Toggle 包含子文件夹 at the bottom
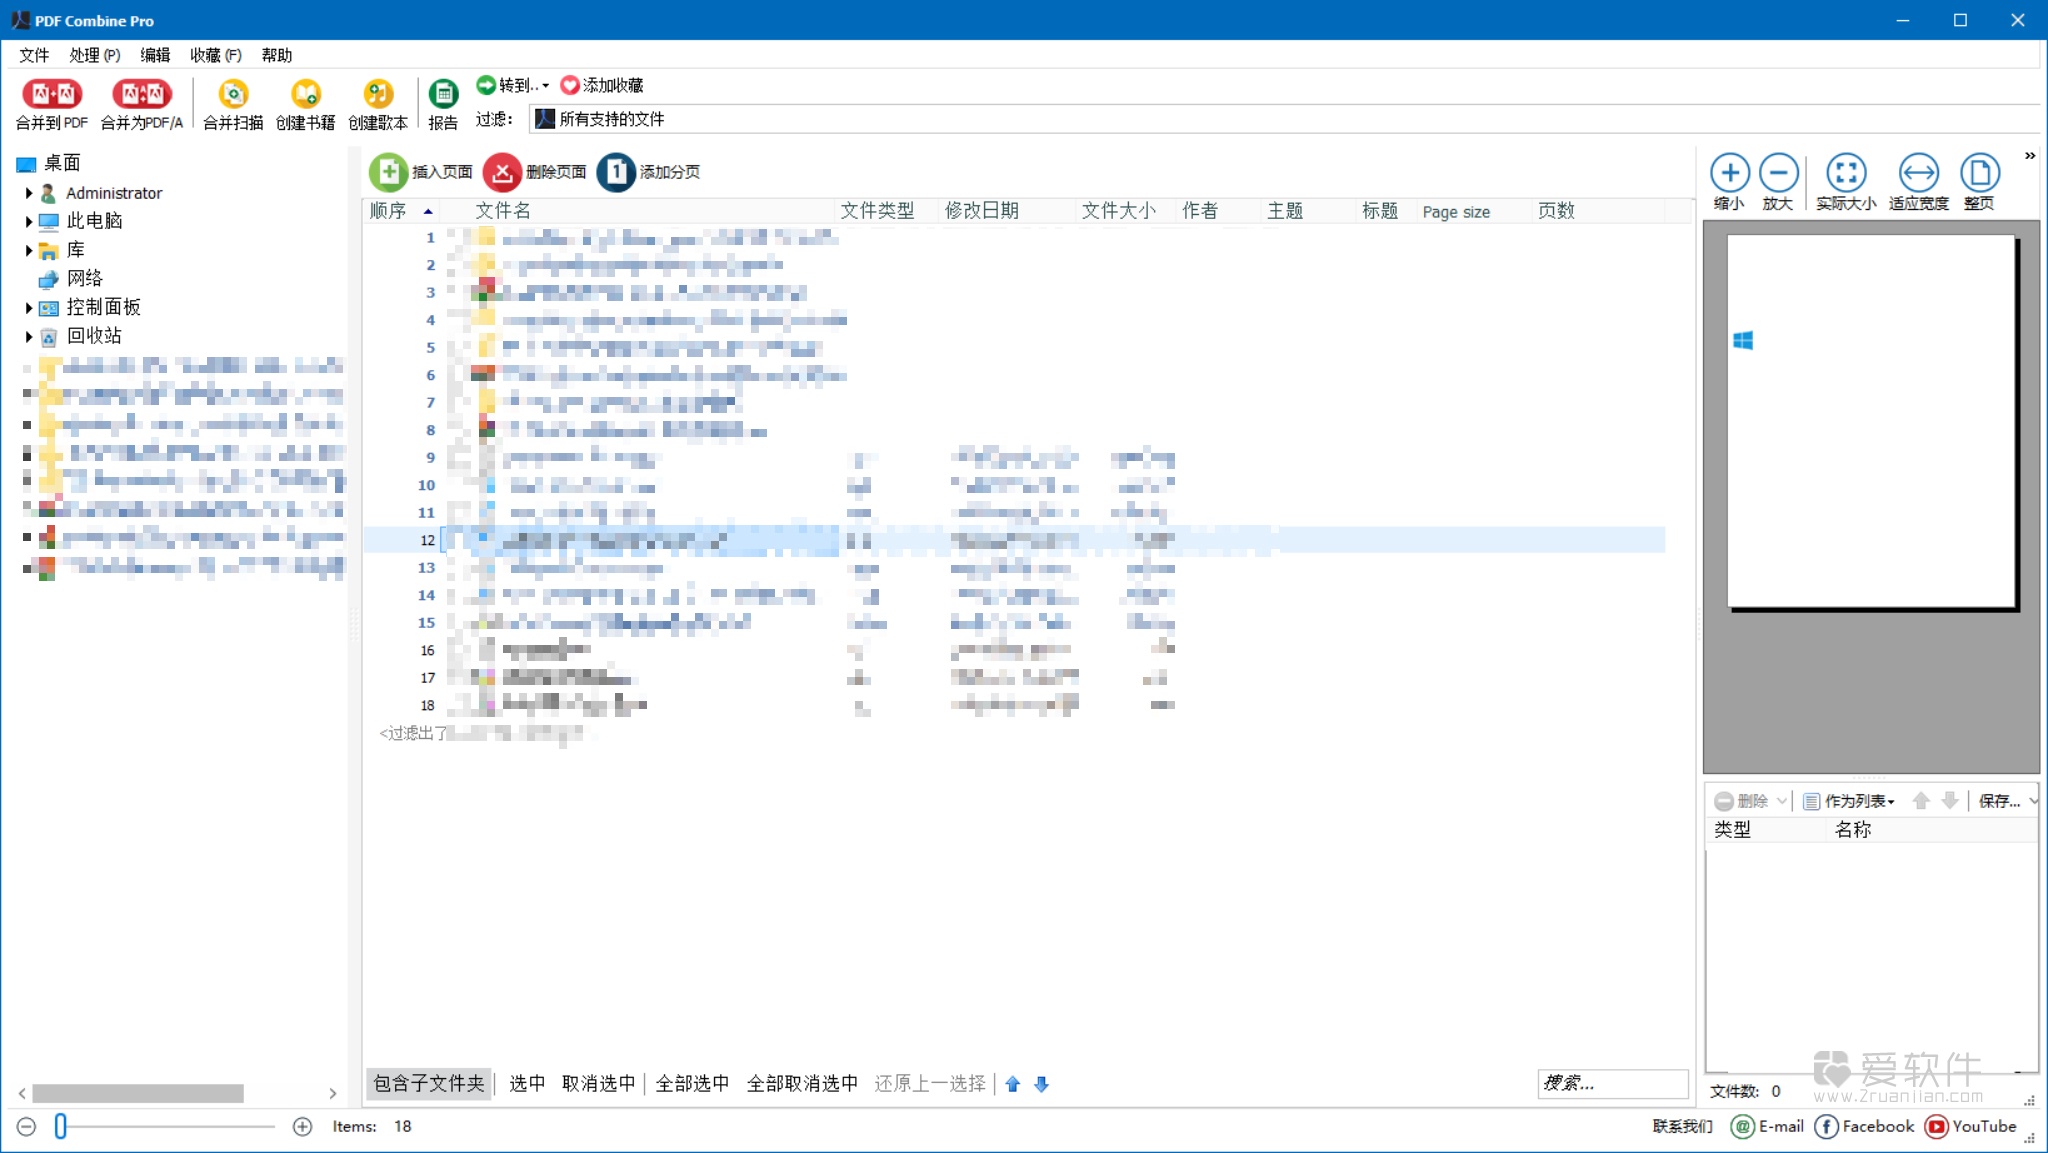 [429, 1083]
